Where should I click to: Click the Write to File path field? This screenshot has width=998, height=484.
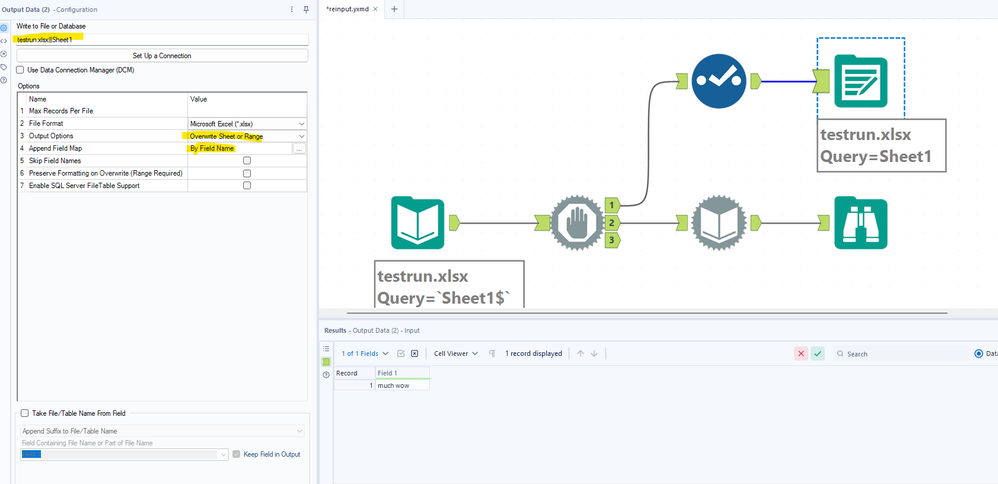(x=162, y=39)
